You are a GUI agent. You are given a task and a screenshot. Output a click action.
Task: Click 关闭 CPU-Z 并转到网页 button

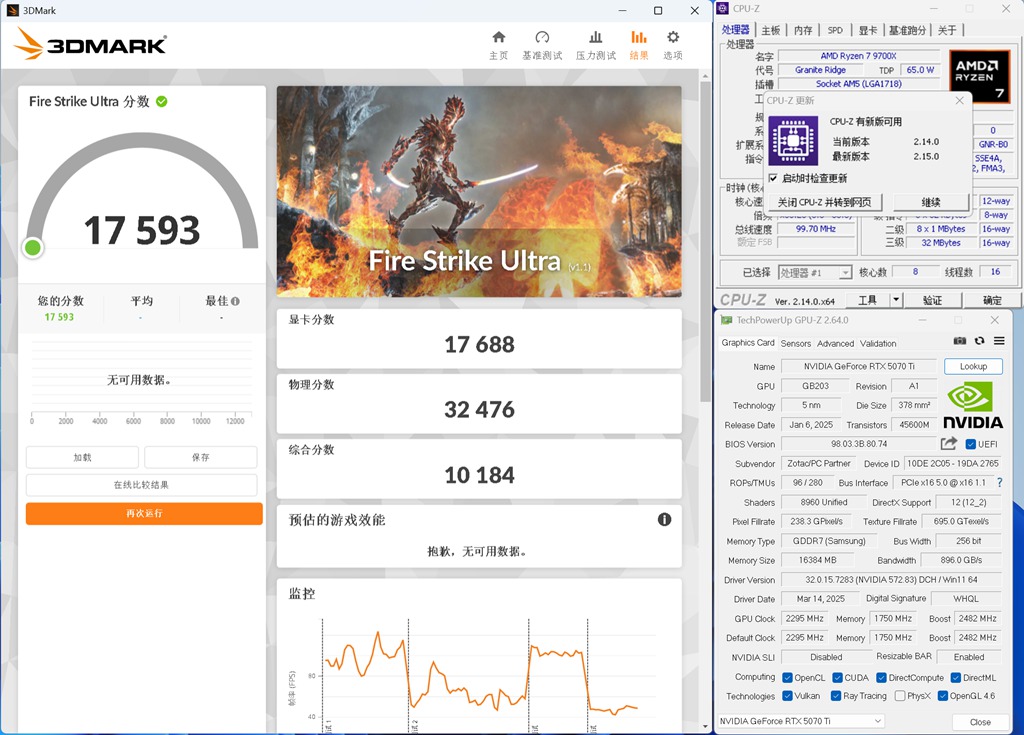pyautogui.click(x=824, y=203)
